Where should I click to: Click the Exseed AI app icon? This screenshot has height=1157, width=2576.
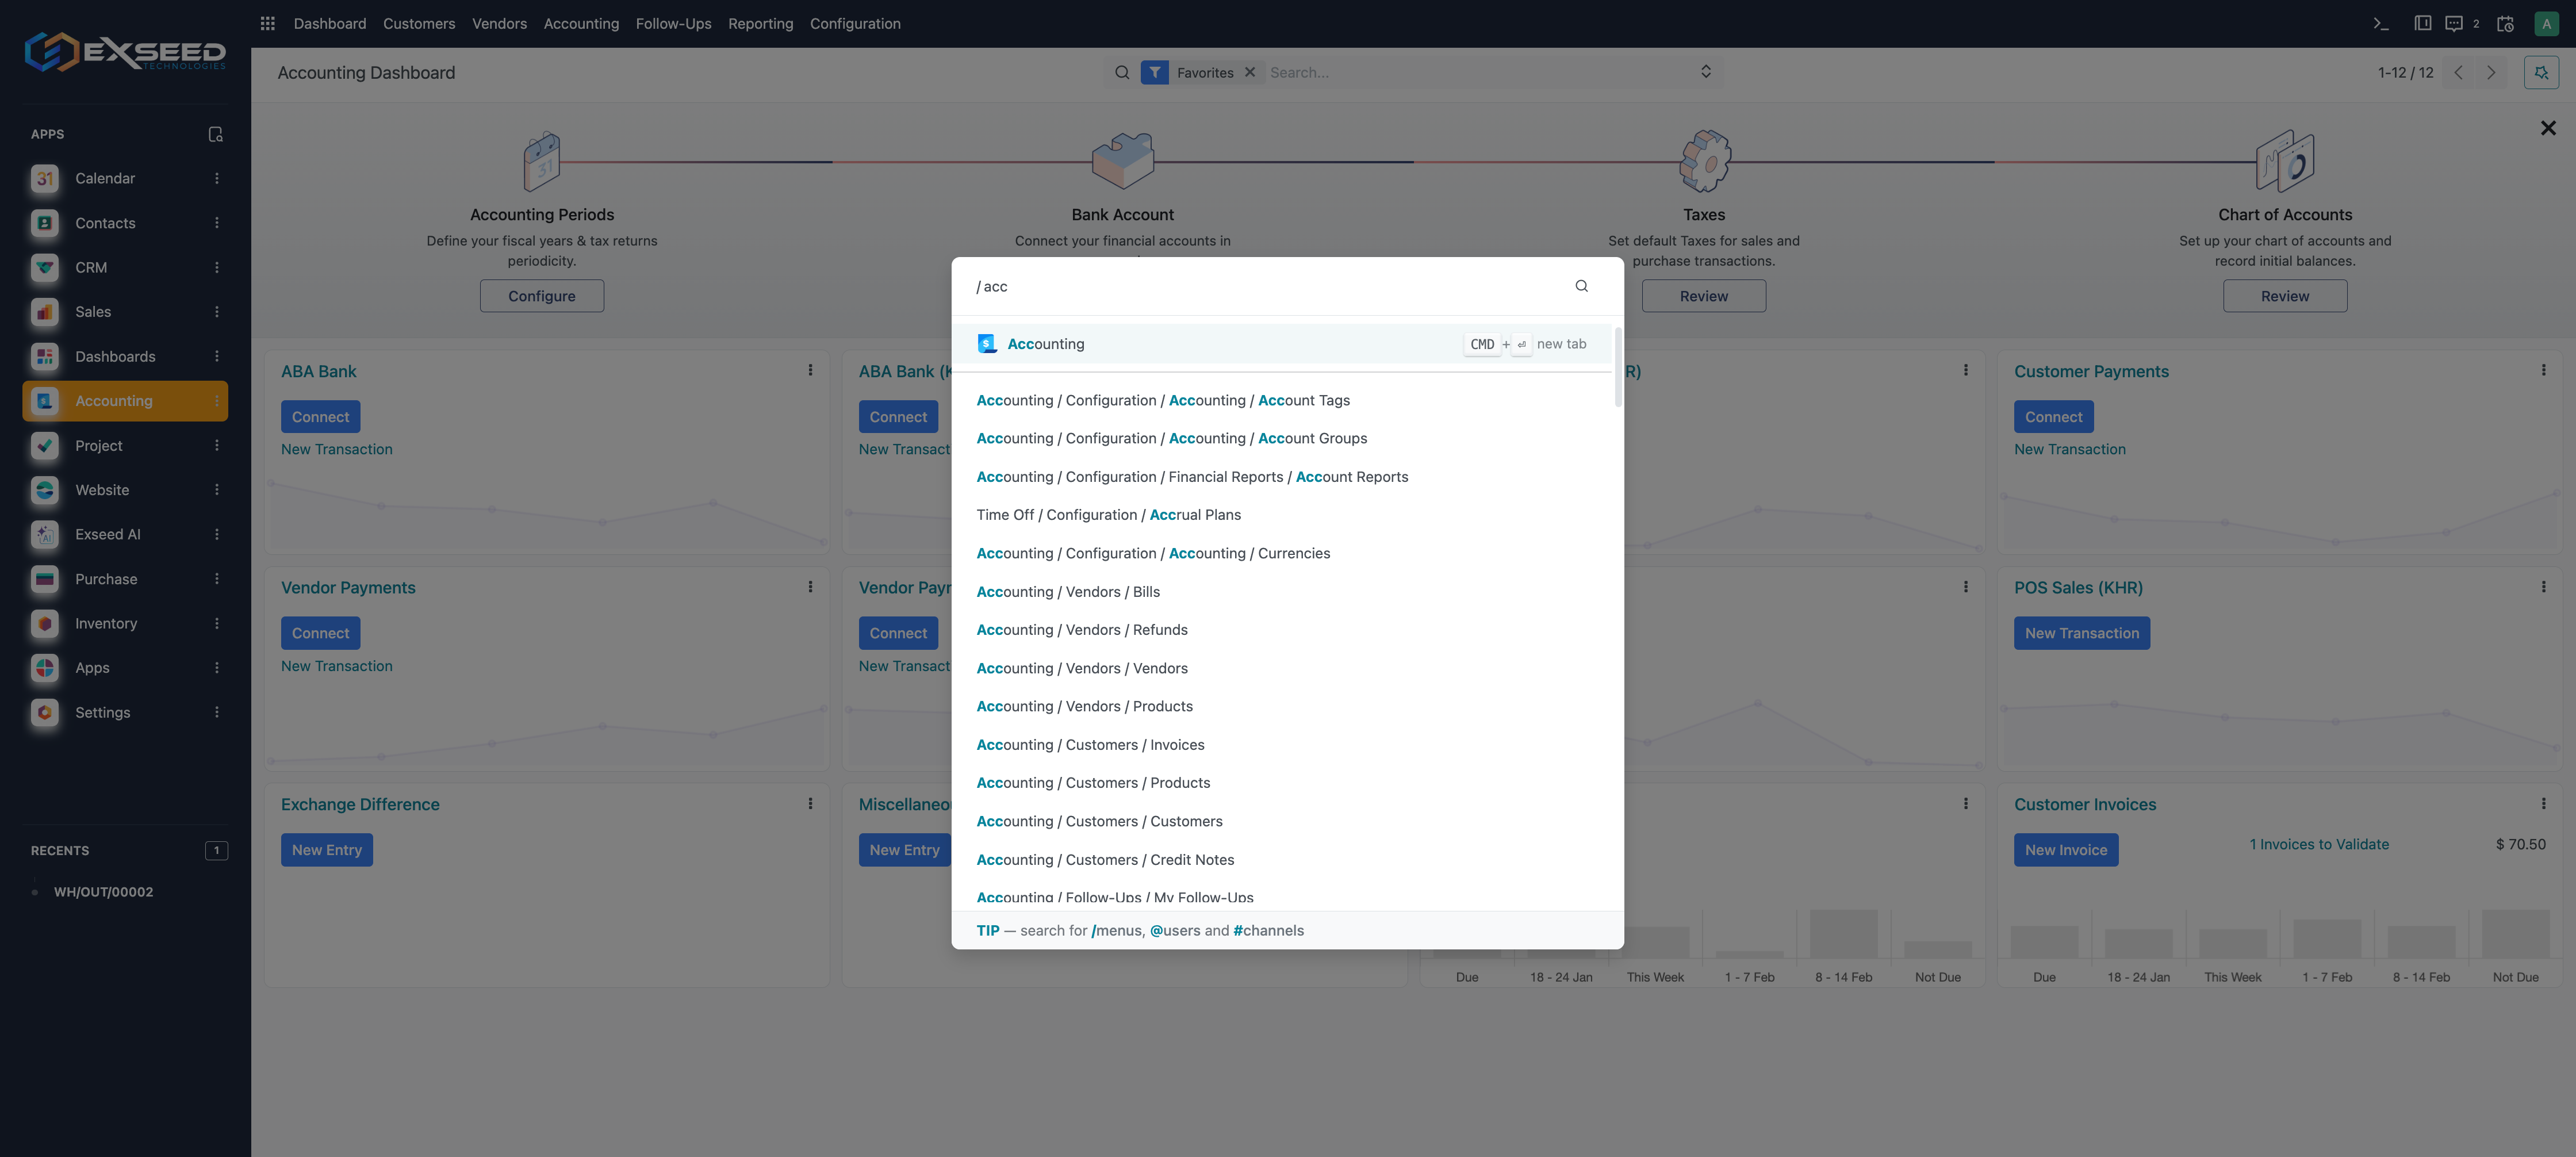coord(44,534)
